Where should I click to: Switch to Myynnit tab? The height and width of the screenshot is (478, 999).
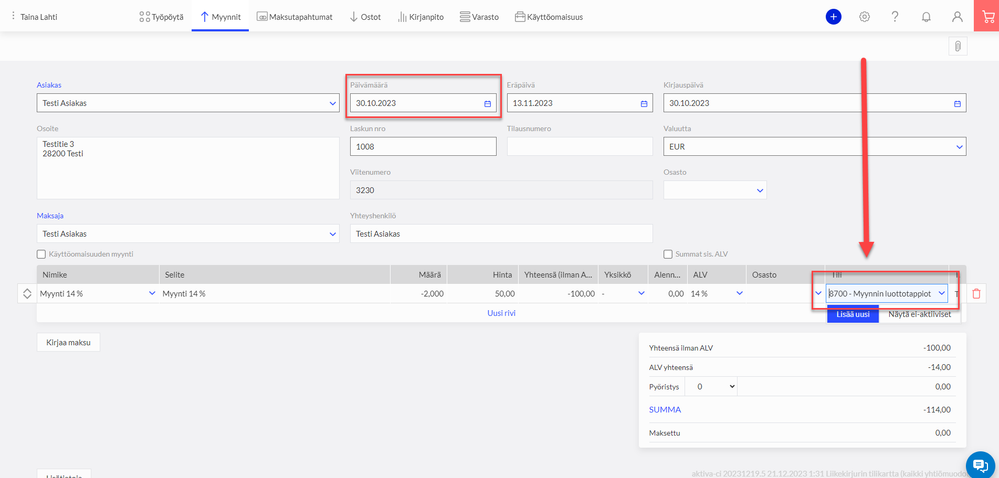[220, 17]
